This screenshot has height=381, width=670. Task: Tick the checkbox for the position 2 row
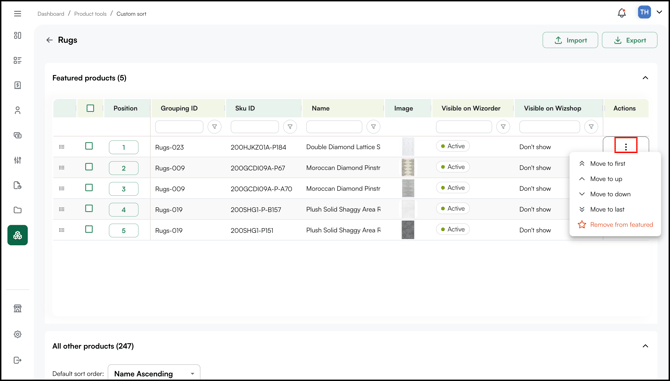point(89,167)
